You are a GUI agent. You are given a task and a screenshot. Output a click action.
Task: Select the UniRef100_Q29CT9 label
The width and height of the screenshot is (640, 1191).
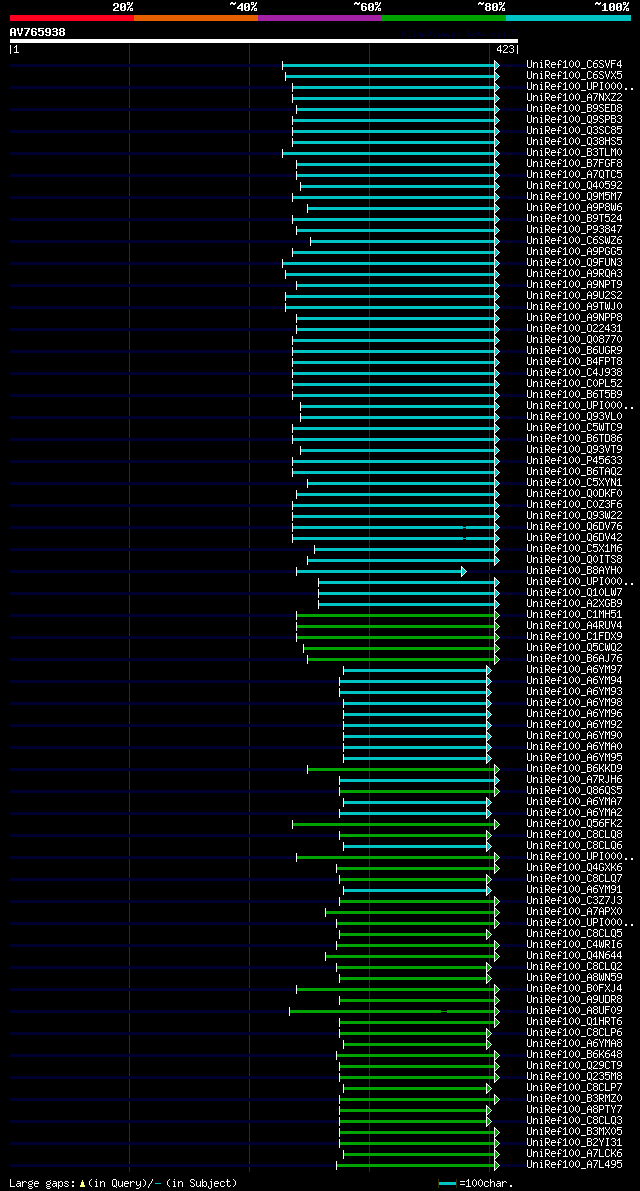pos(574,1066)
